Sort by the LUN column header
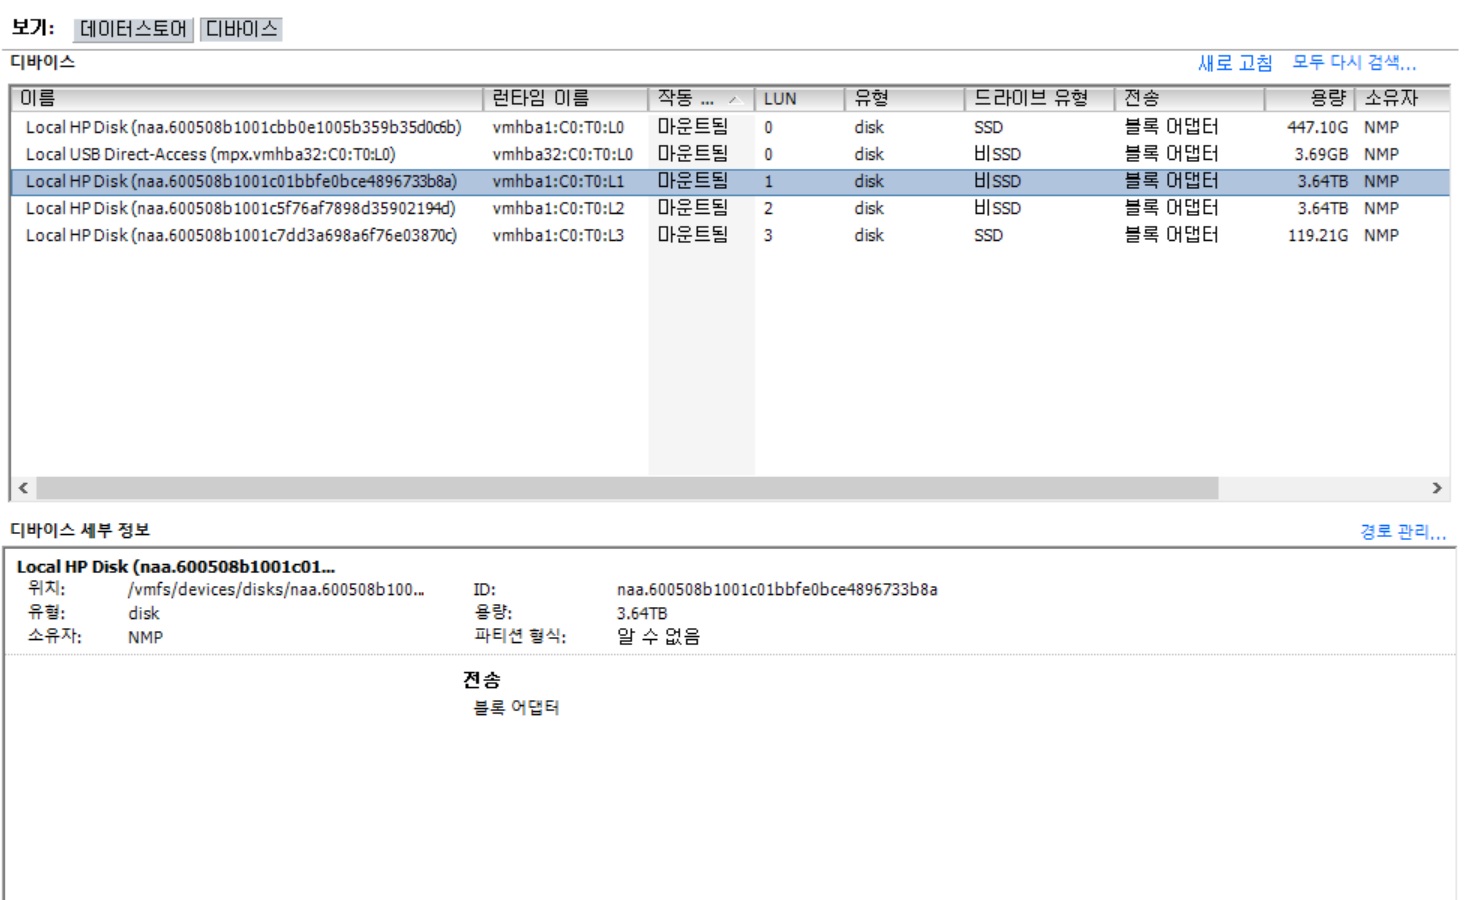This screenshot has width=1470, height=900. 799,98
